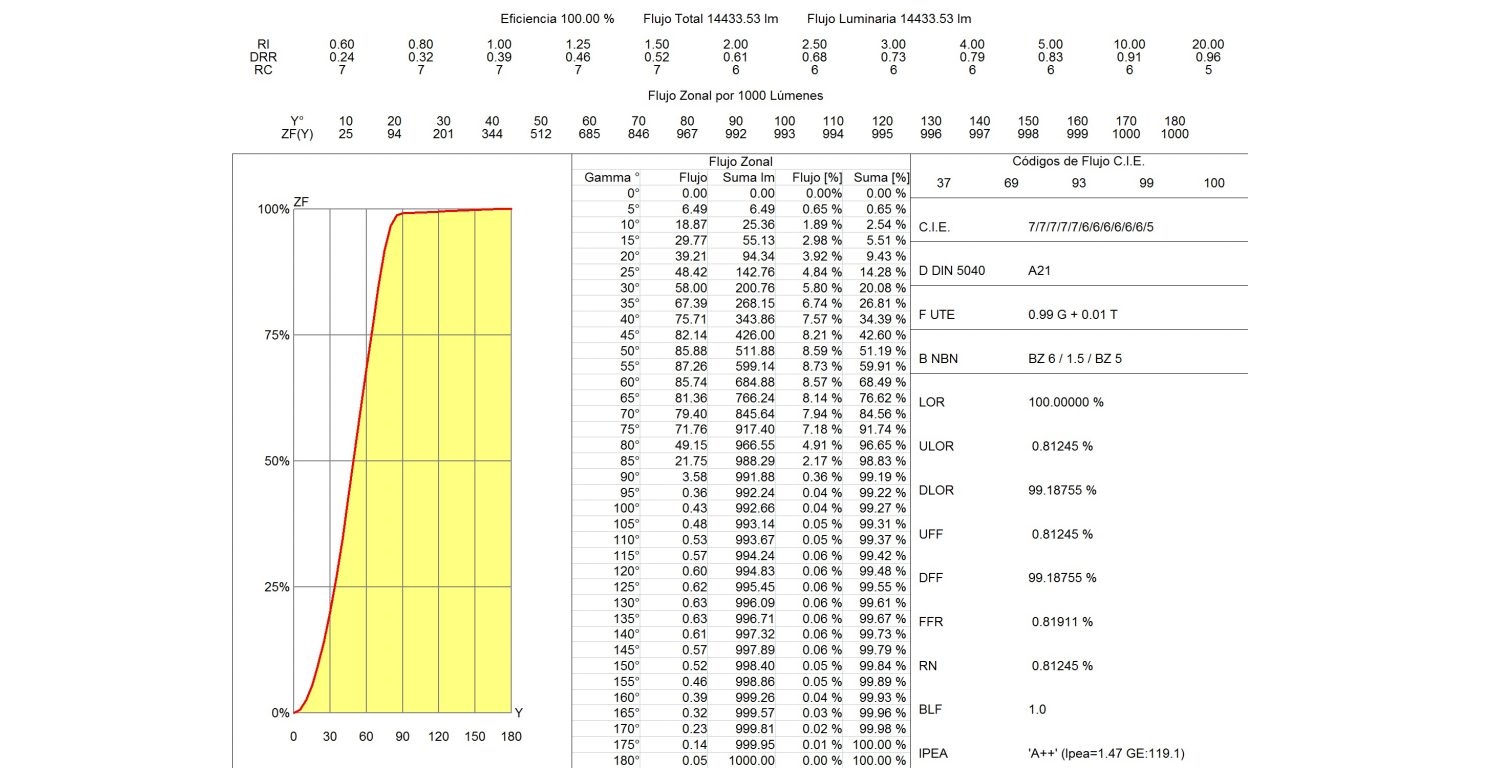Click the "Flujo Luminaria 14433.53 lm" label

point(888,19)
